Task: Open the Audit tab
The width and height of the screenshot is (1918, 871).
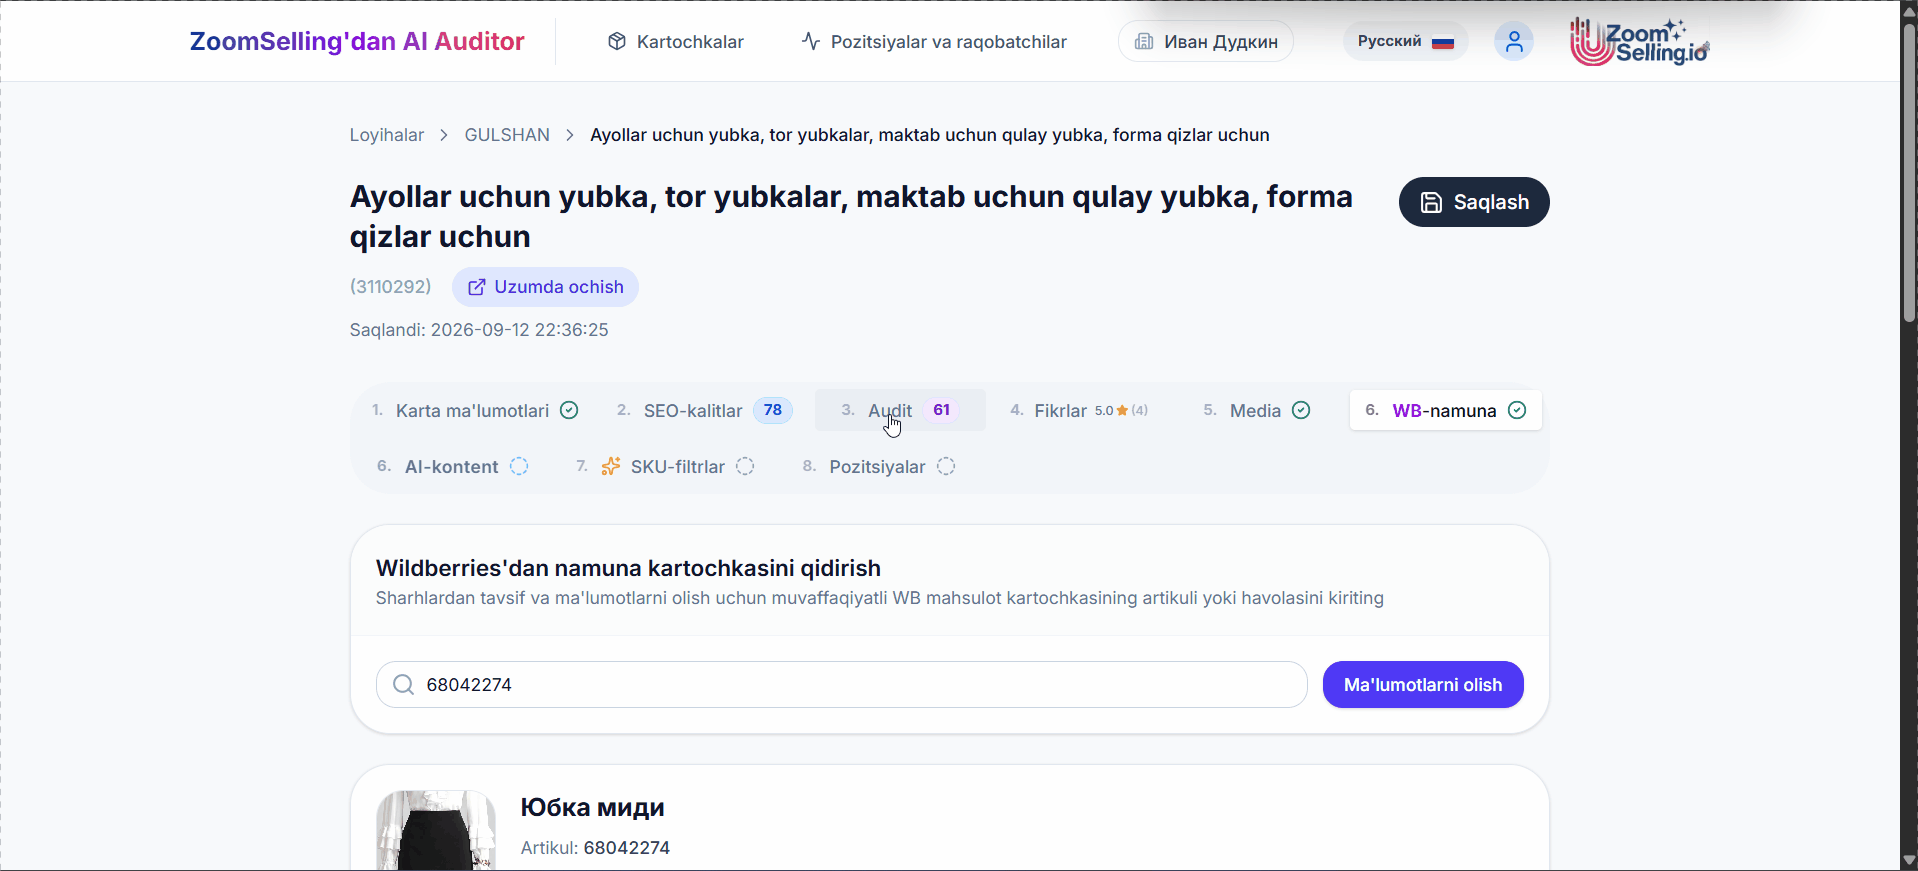Action: point(900,410)
